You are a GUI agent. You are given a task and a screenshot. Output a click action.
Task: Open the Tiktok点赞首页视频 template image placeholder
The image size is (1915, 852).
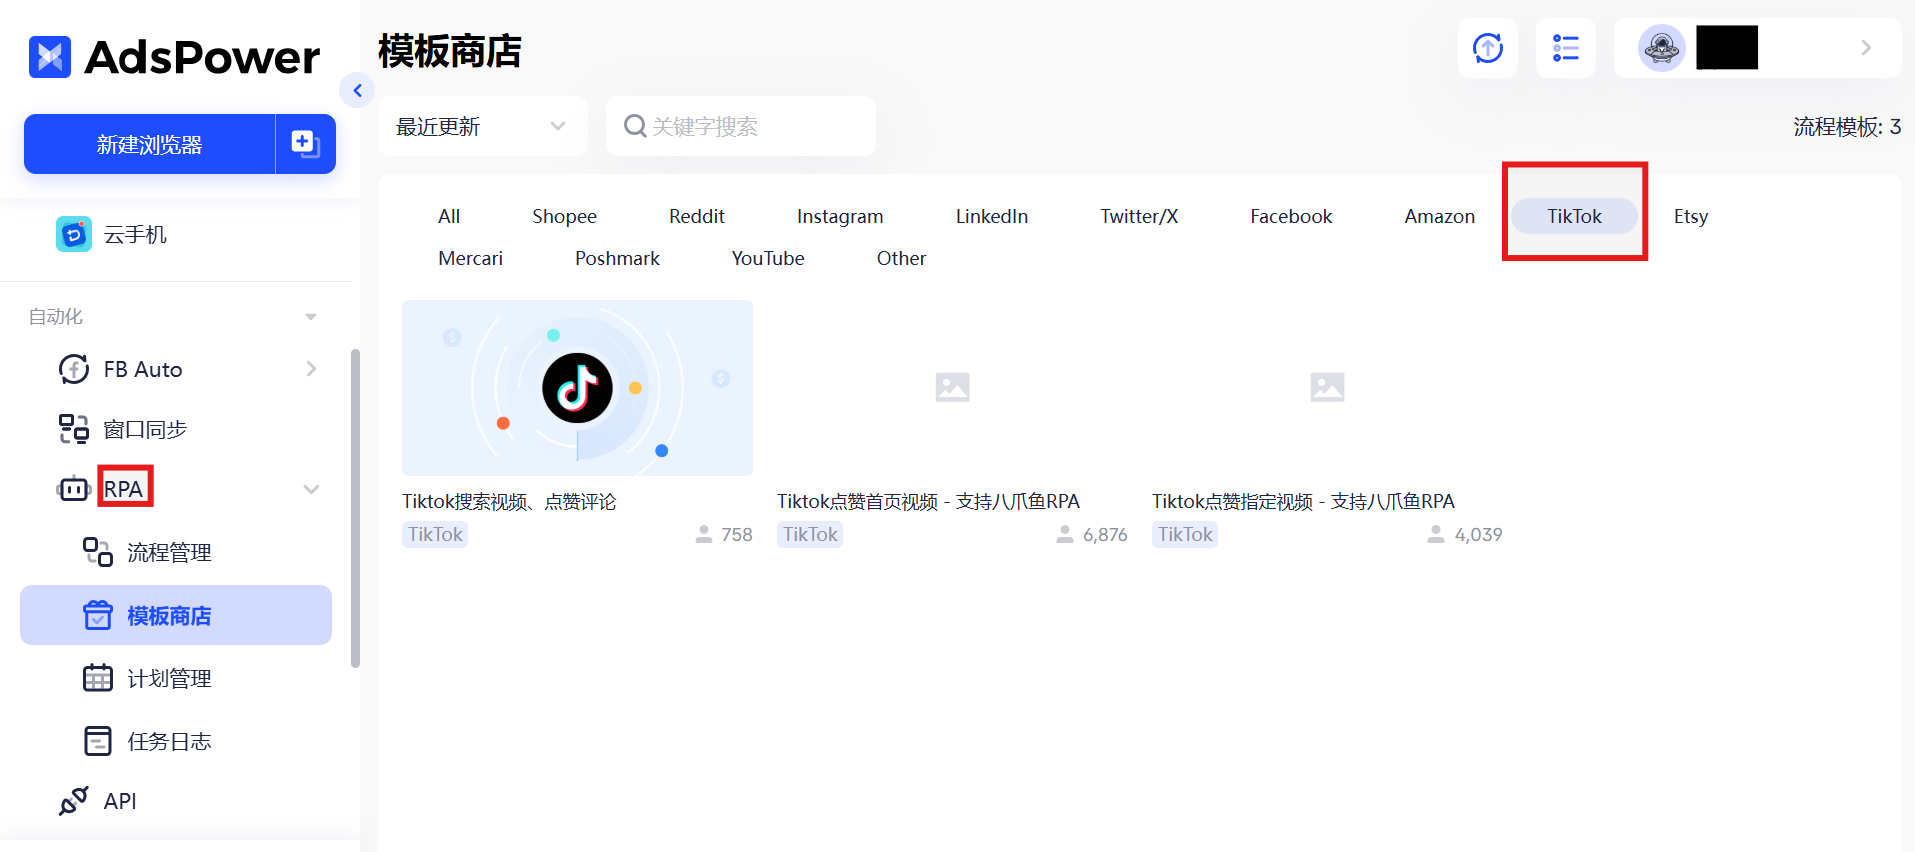pos(952,387)
